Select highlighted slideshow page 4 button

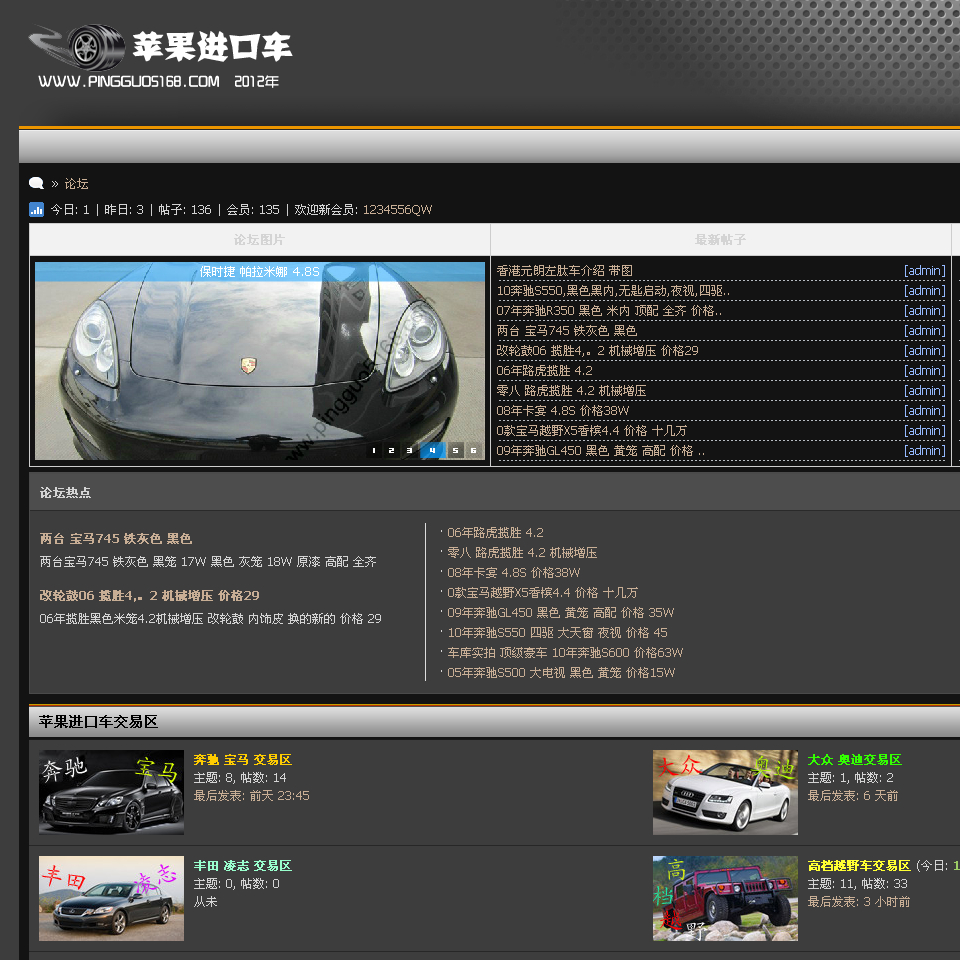coord(432,450)
